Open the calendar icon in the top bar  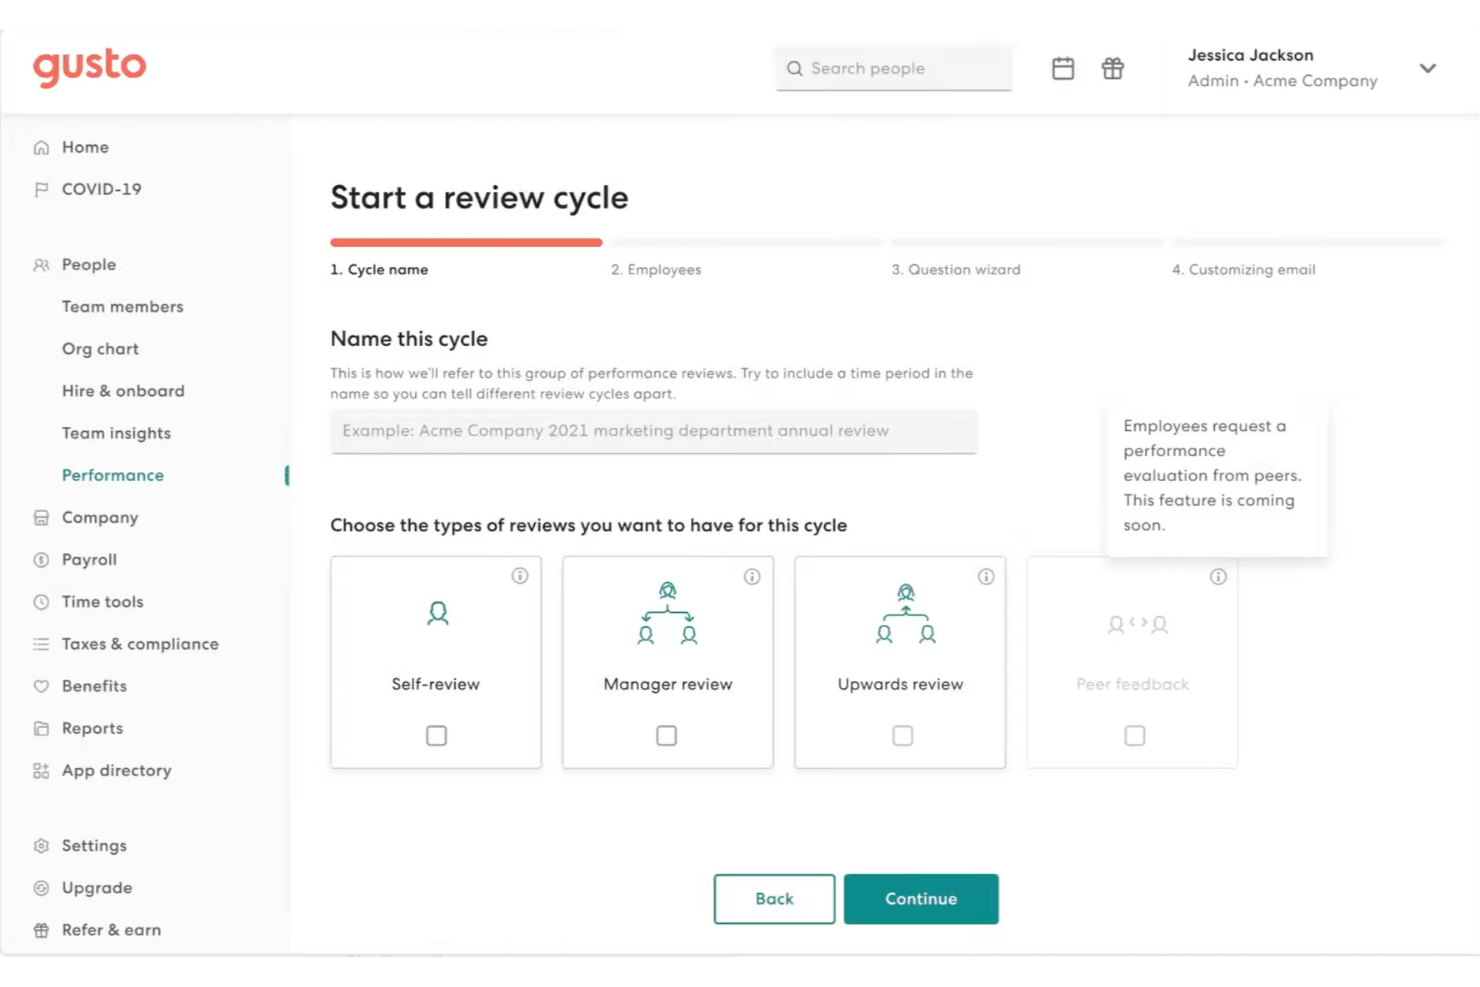pyautogui.click(x=1062, y=68)
